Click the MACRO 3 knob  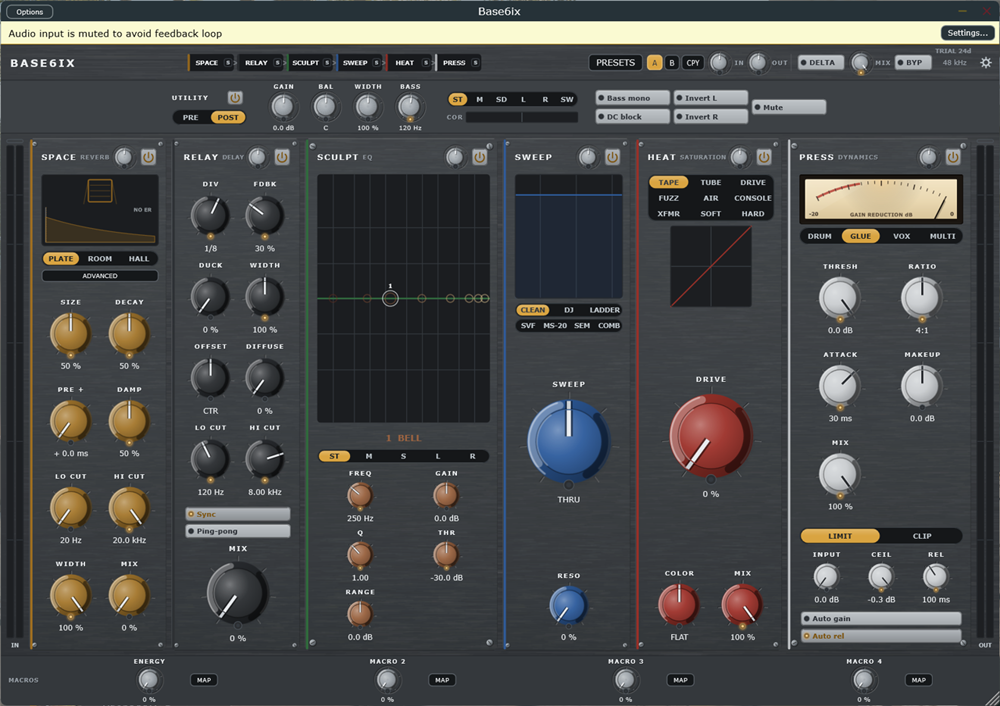point(625,680)
